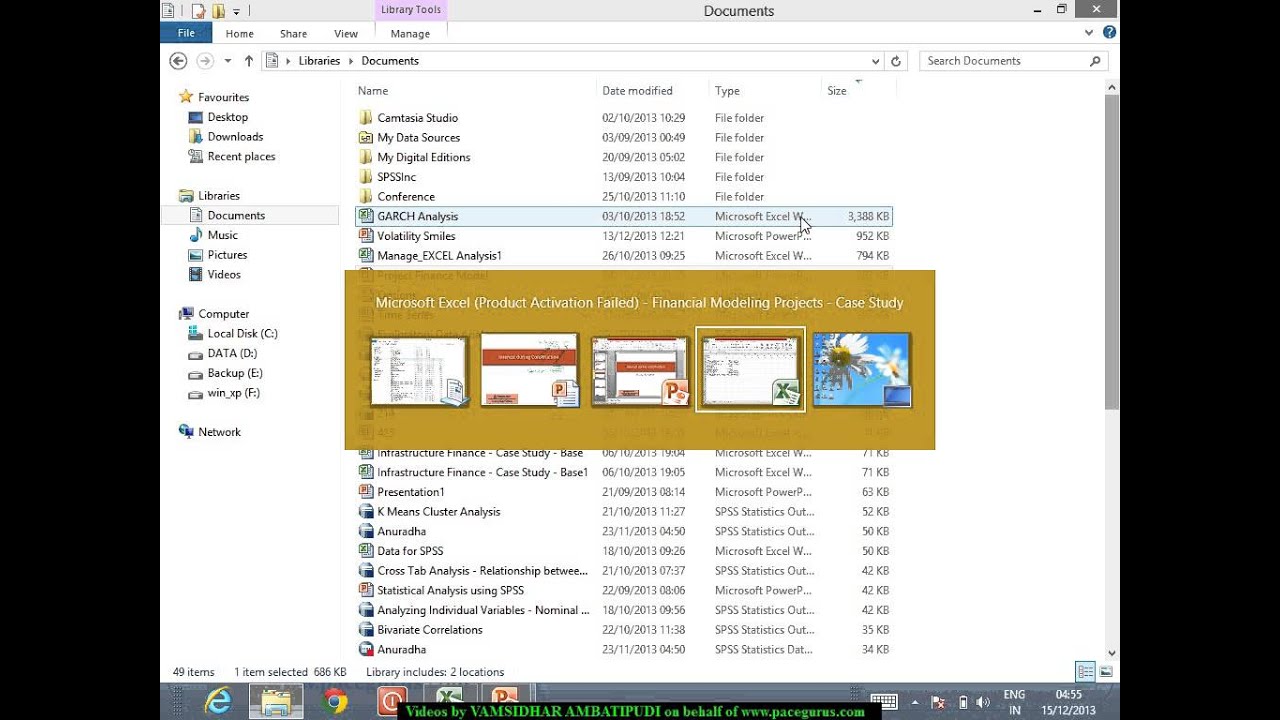Select Desktop under Favourites
The width and height of the screenshot is (1280, 720).
(x=227, y=117)
